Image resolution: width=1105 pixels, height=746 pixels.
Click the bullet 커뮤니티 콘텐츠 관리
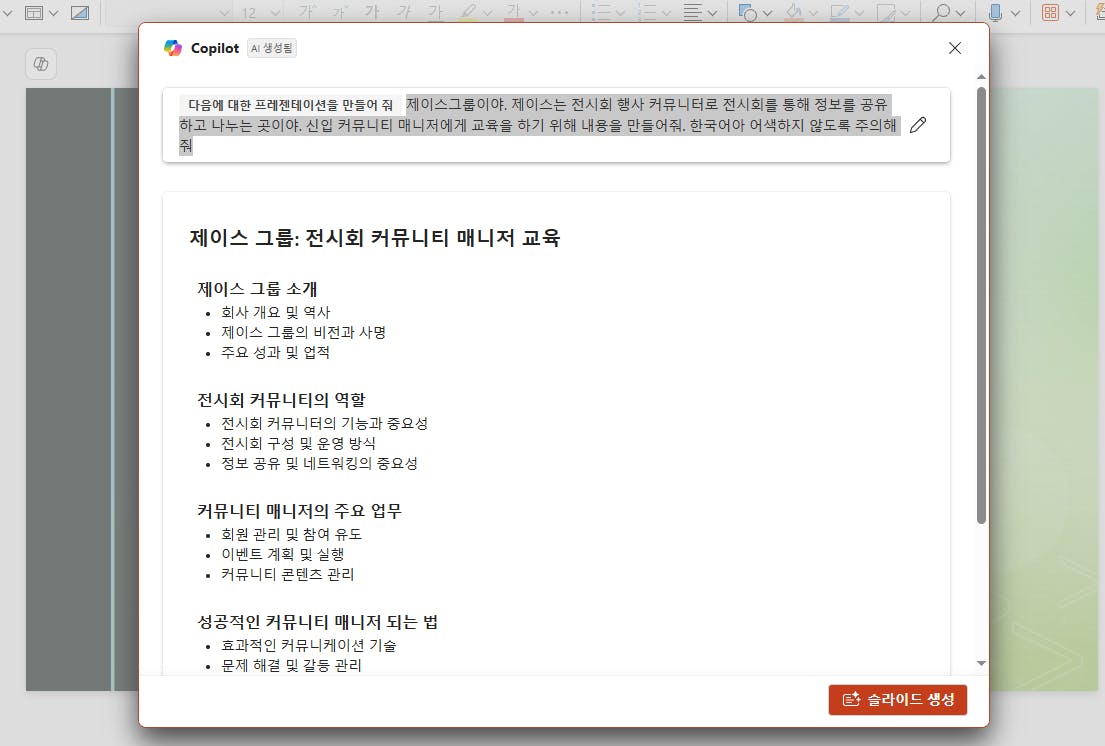(x=288, y=574)
